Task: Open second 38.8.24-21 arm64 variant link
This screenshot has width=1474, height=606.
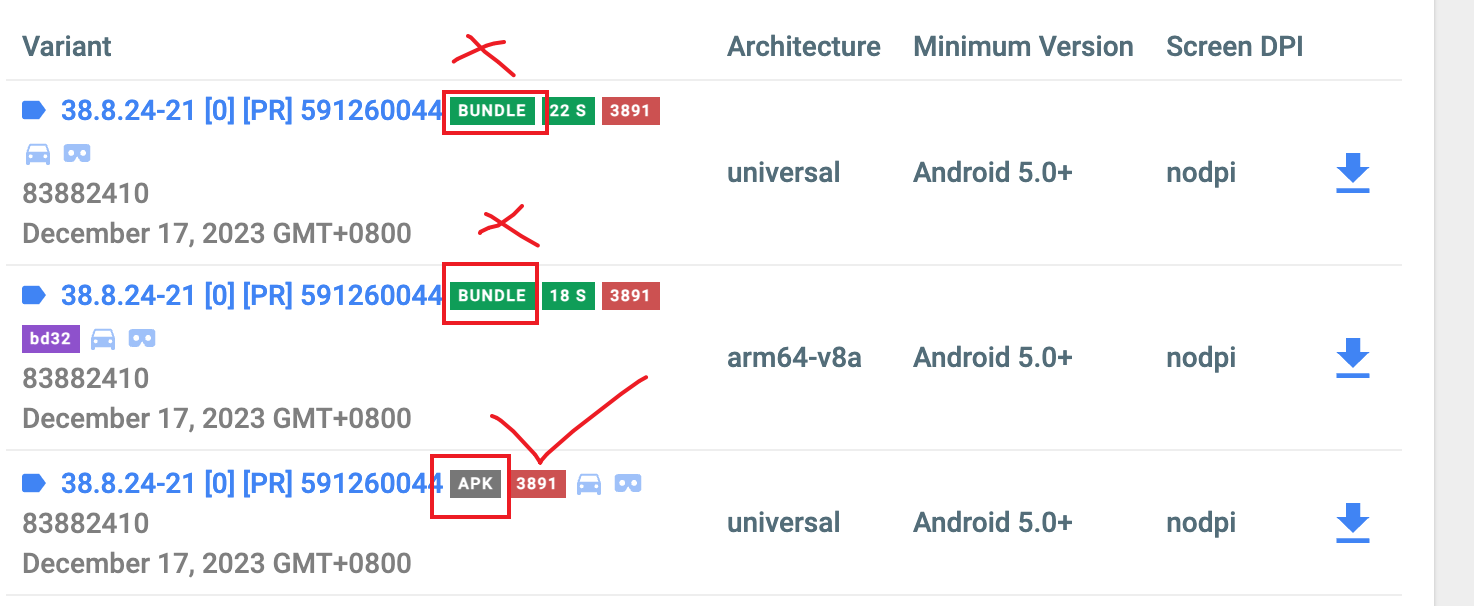Action: (x=252, y=295)
